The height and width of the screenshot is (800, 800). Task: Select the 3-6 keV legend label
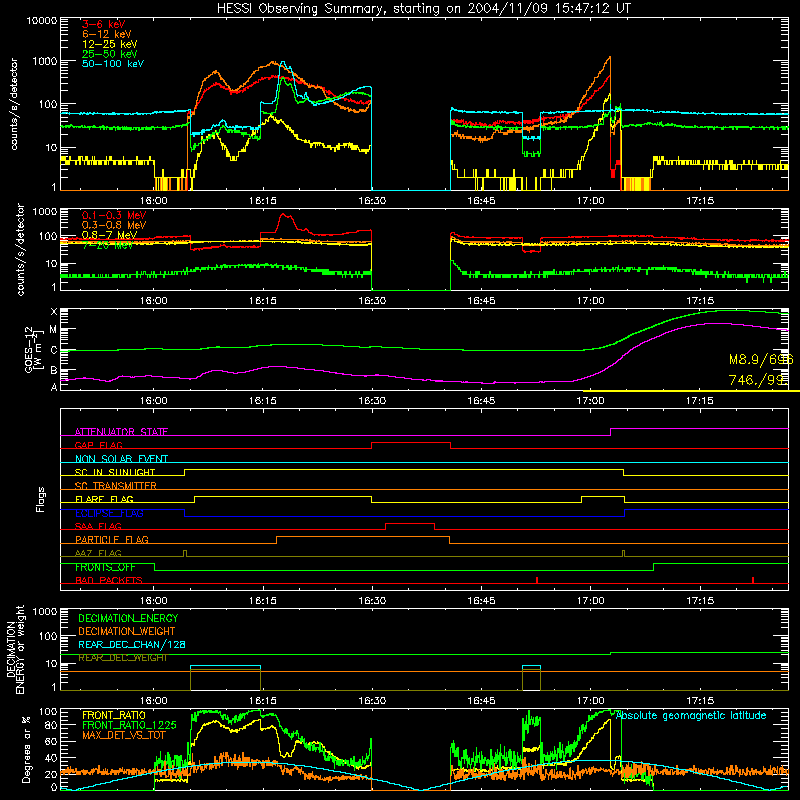(x=104, y=24)
